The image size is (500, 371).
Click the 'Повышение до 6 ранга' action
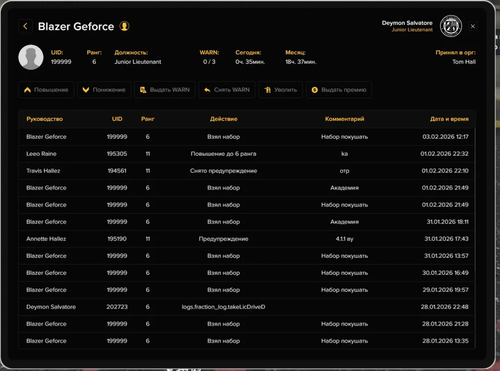[224, 154]
